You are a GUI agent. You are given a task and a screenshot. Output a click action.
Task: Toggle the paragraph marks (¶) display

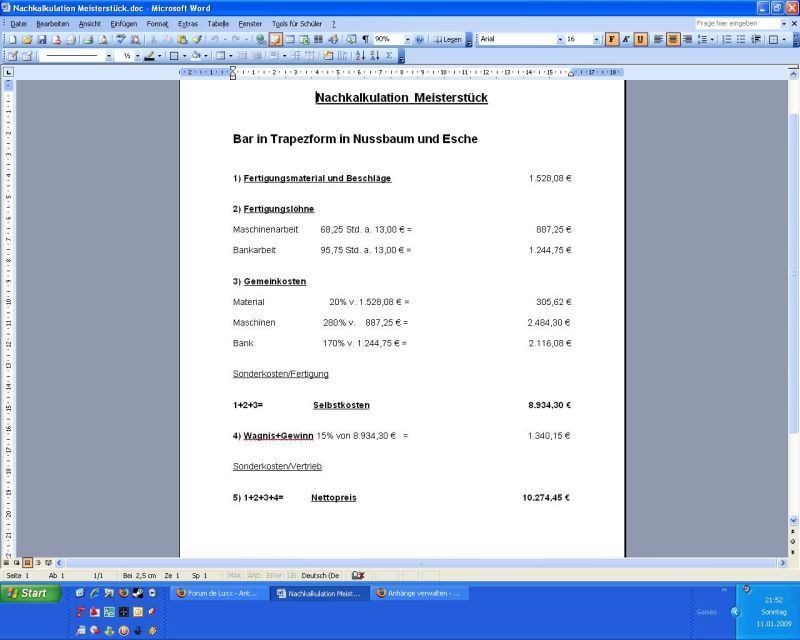point(365,39)
